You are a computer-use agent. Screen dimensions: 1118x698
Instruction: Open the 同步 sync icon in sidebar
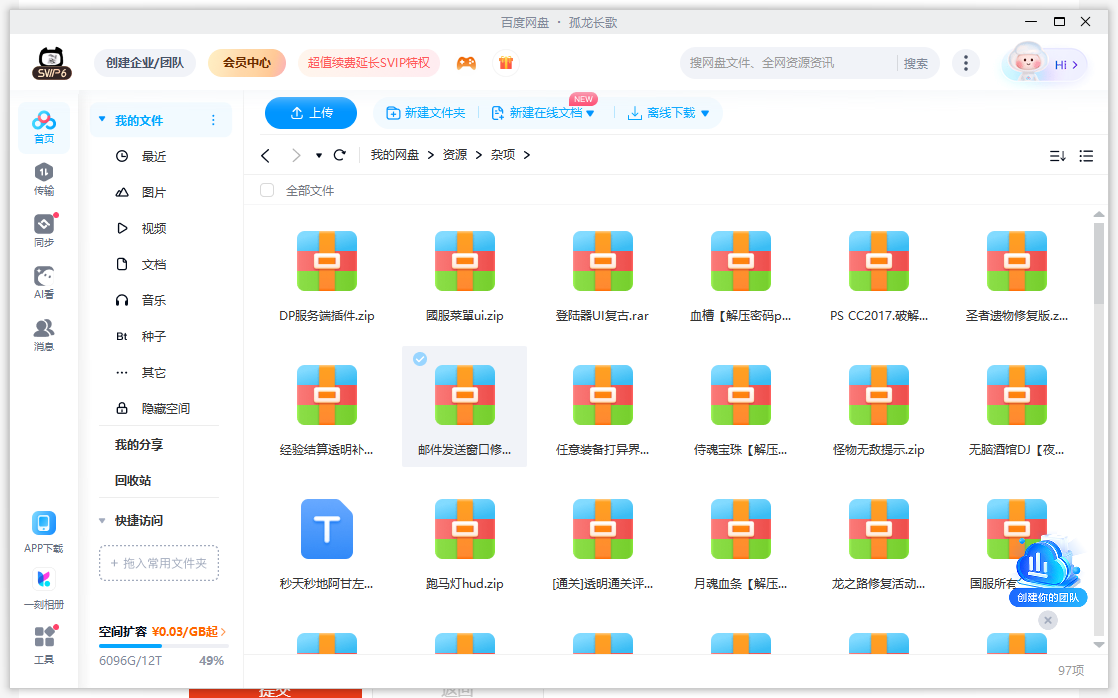[44, 230]
